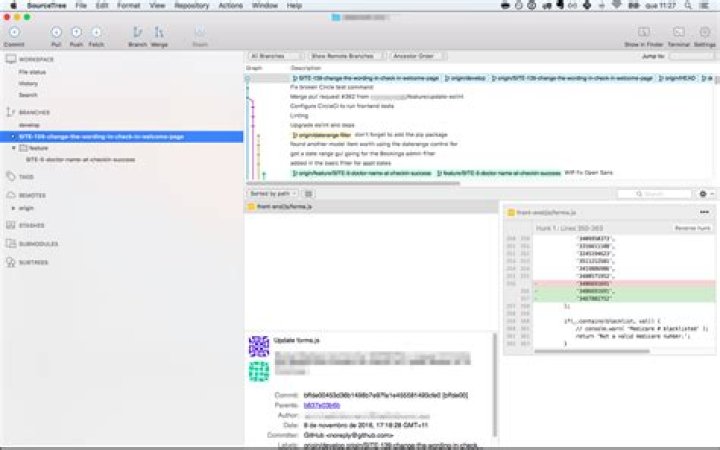Select the forms.js file in file list
This screenshot has width=720, height=450.
(371, 207)
